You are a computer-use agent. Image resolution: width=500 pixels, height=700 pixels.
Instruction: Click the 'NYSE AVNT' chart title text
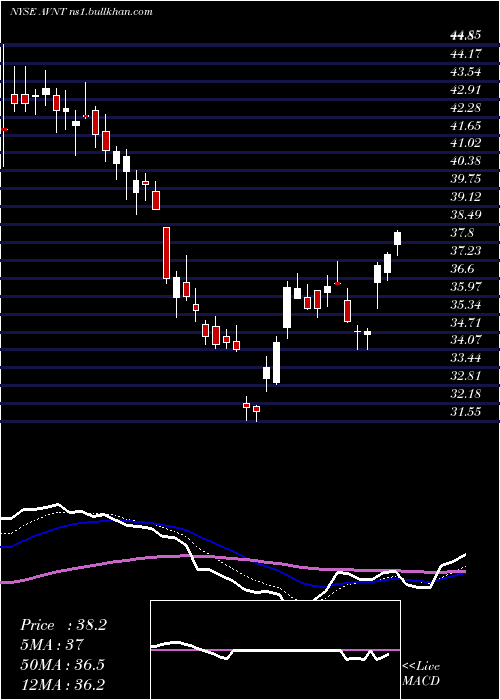(37, 12)
